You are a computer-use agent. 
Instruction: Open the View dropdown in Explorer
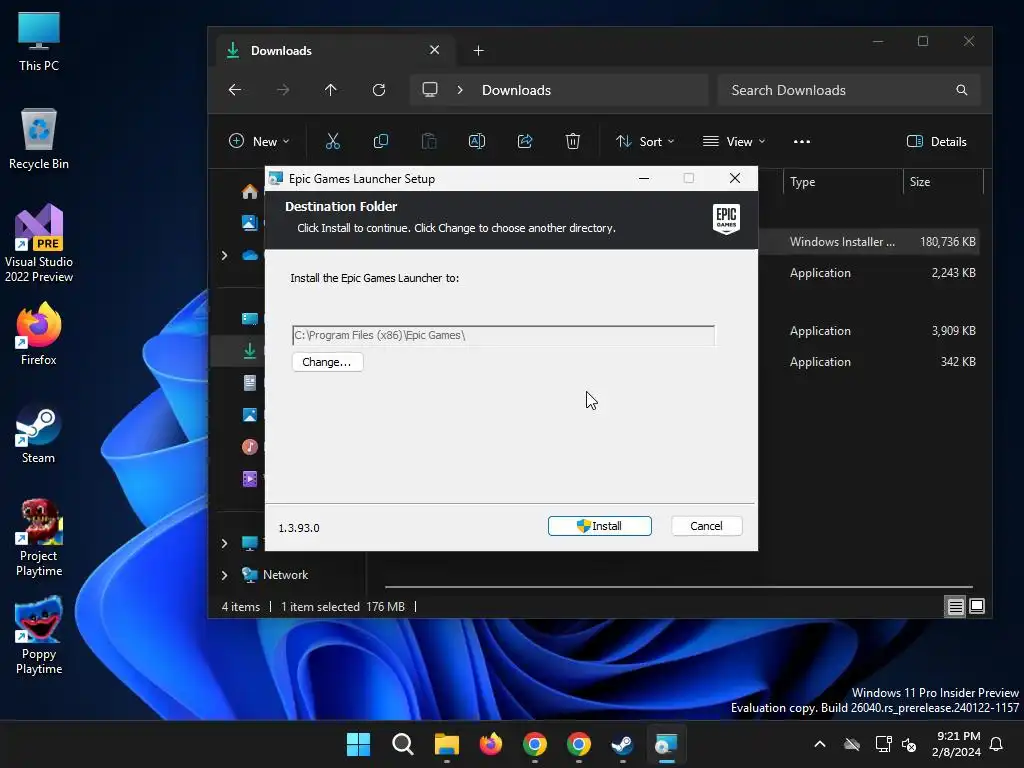[x=733, y=141]
